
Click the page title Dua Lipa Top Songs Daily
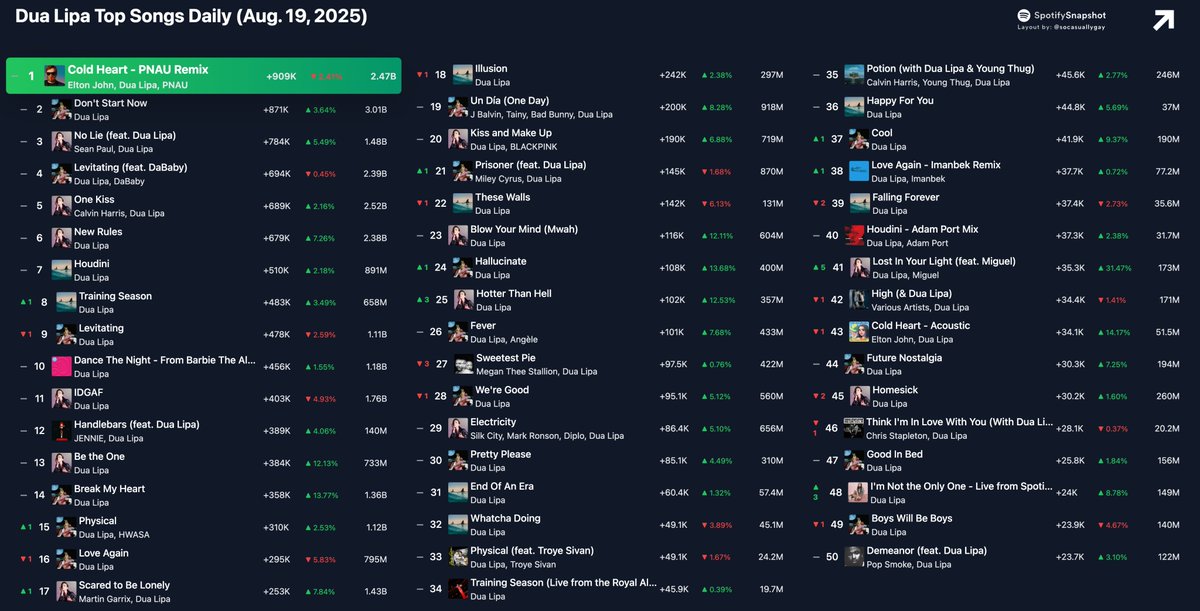tap(191, 17)
